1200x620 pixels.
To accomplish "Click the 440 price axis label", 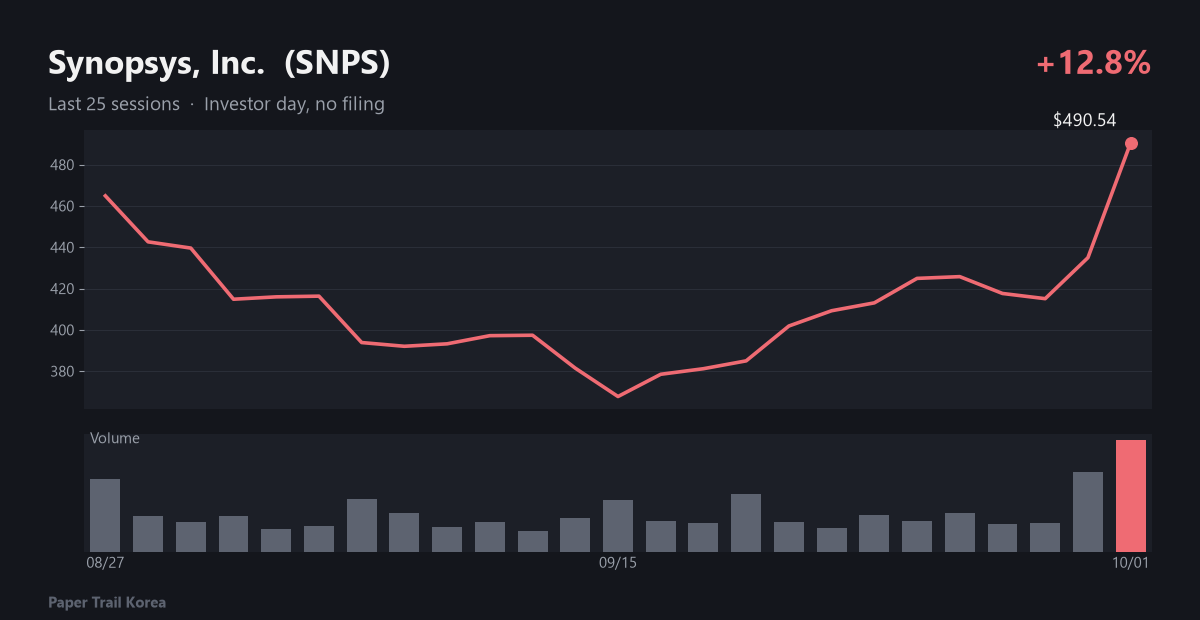I will point(63,248).
